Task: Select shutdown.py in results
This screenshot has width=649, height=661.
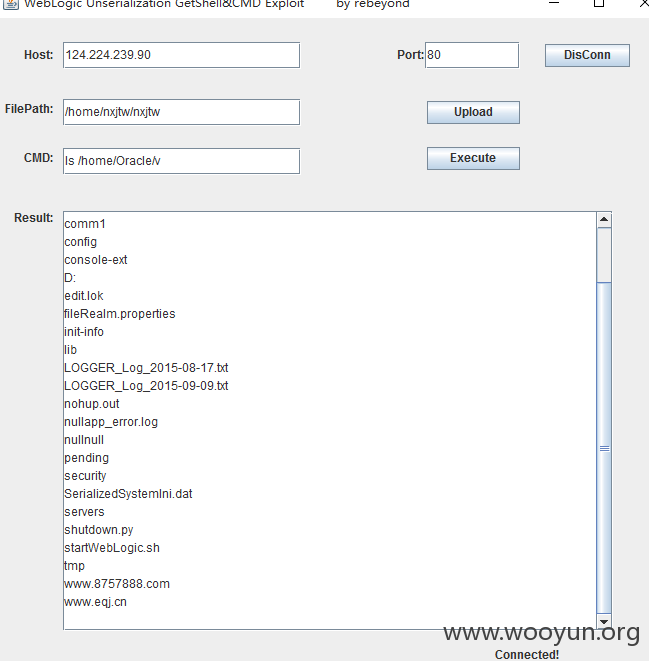Action: [x=99, y=530]
